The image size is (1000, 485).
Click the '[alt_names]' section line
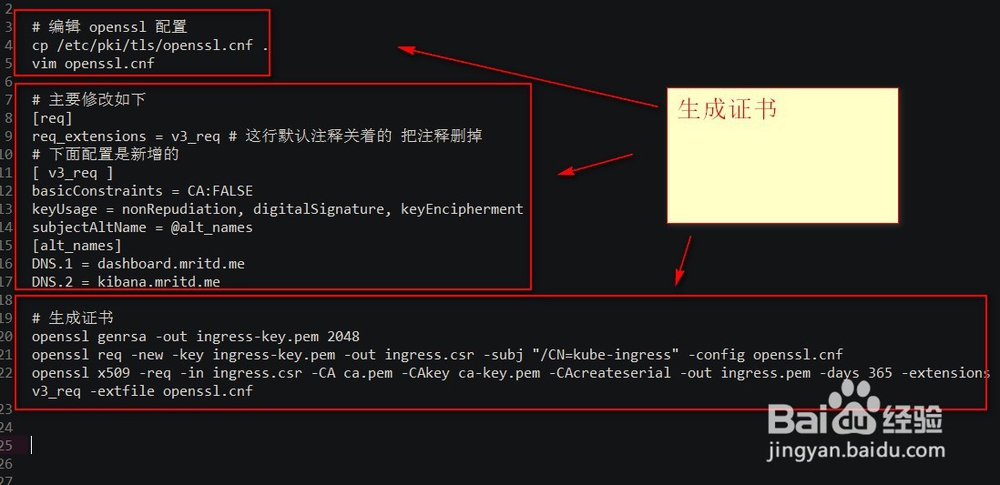point(77,245)
